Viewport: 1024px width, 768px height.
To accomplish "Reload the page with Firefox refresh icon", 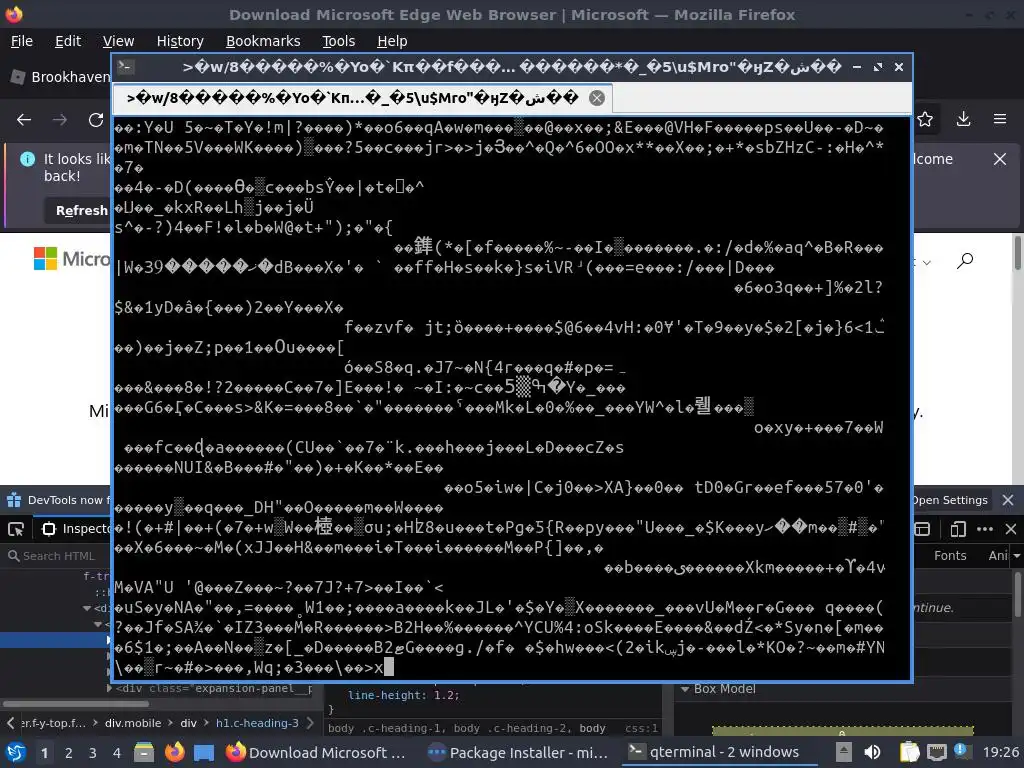I will (96, 120).
